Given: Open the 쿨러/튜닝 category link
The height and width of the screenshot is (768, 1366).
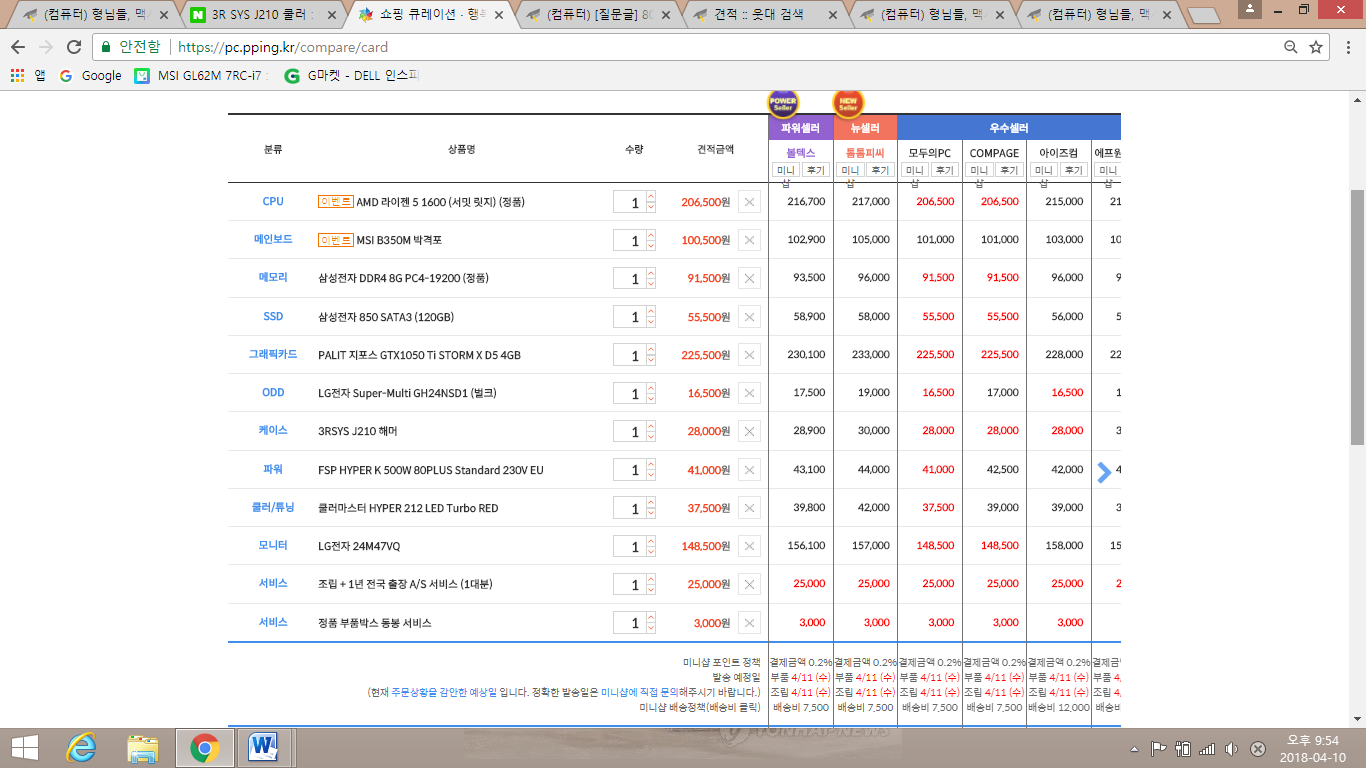Looking at the screenshot, I should (273, 507).
